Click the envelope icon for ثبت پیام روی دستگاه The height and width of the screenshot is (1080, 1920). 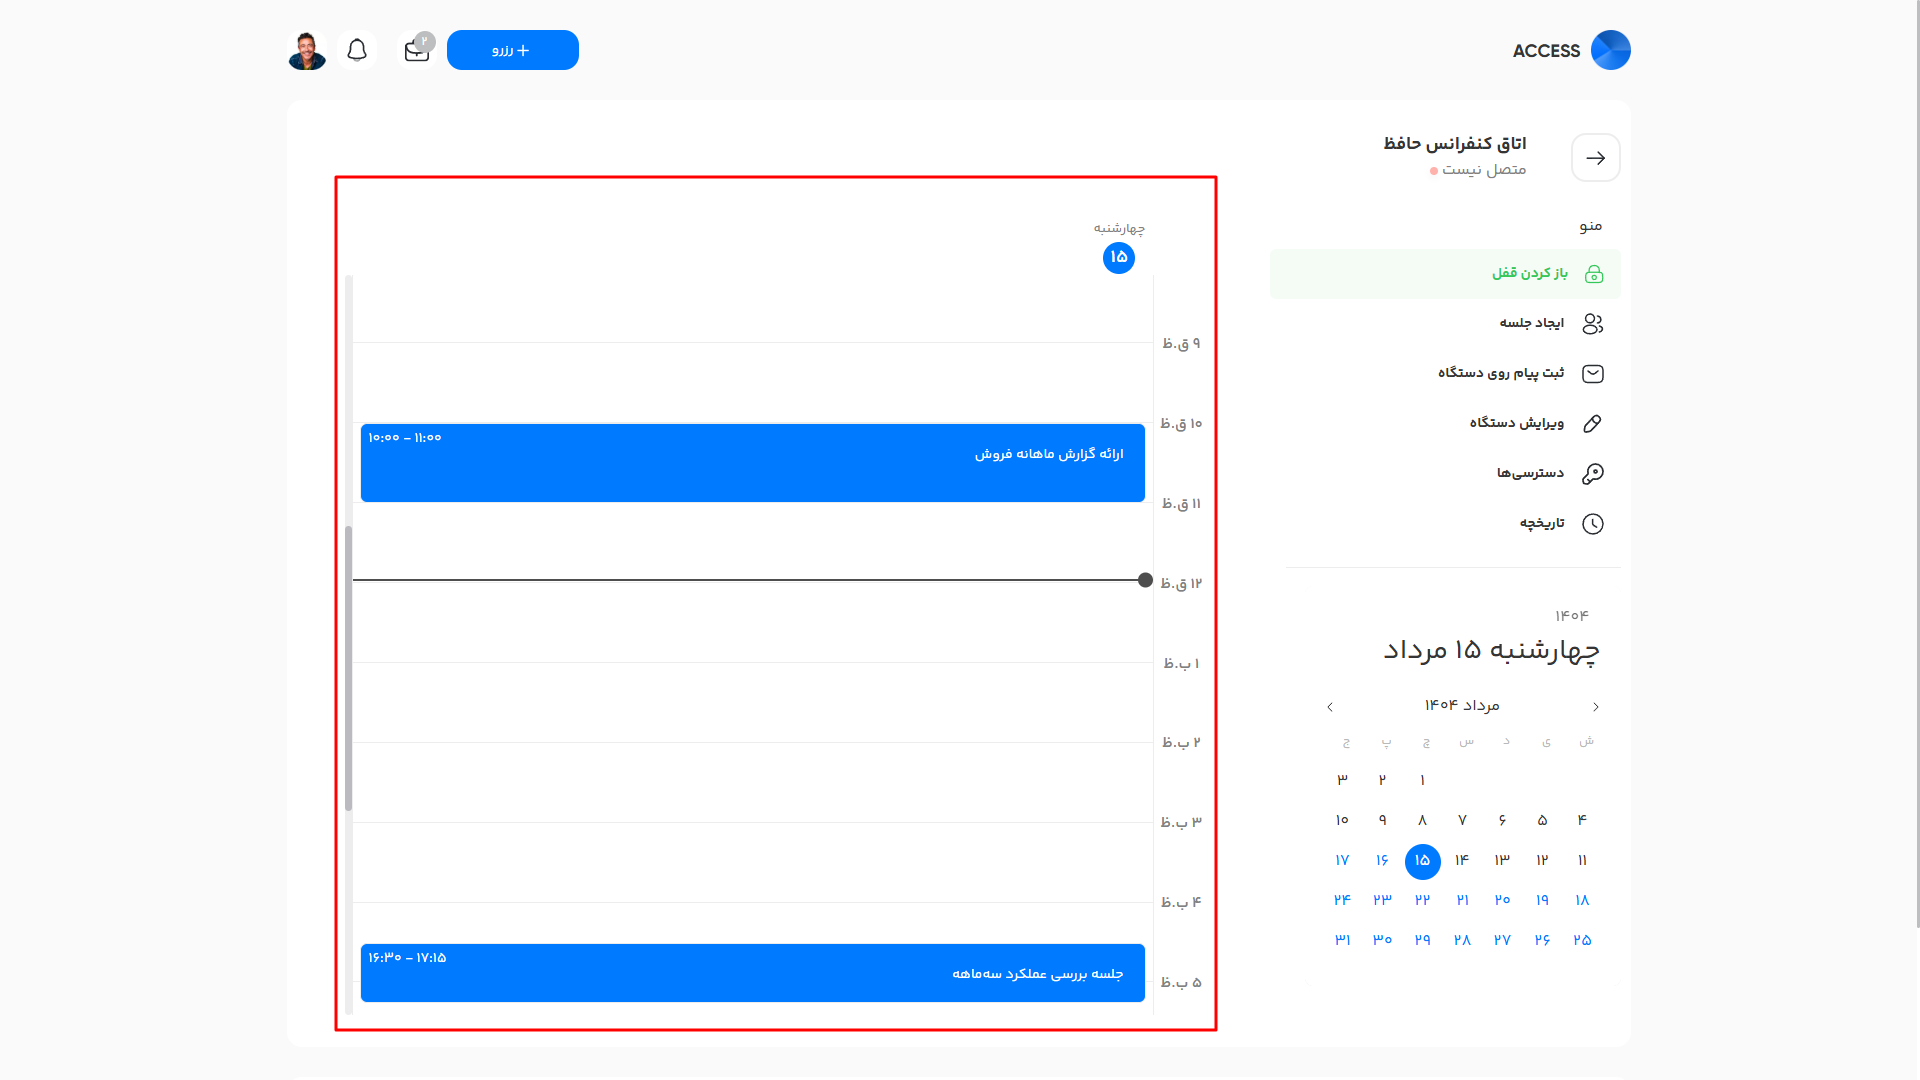coord(1592,373)
